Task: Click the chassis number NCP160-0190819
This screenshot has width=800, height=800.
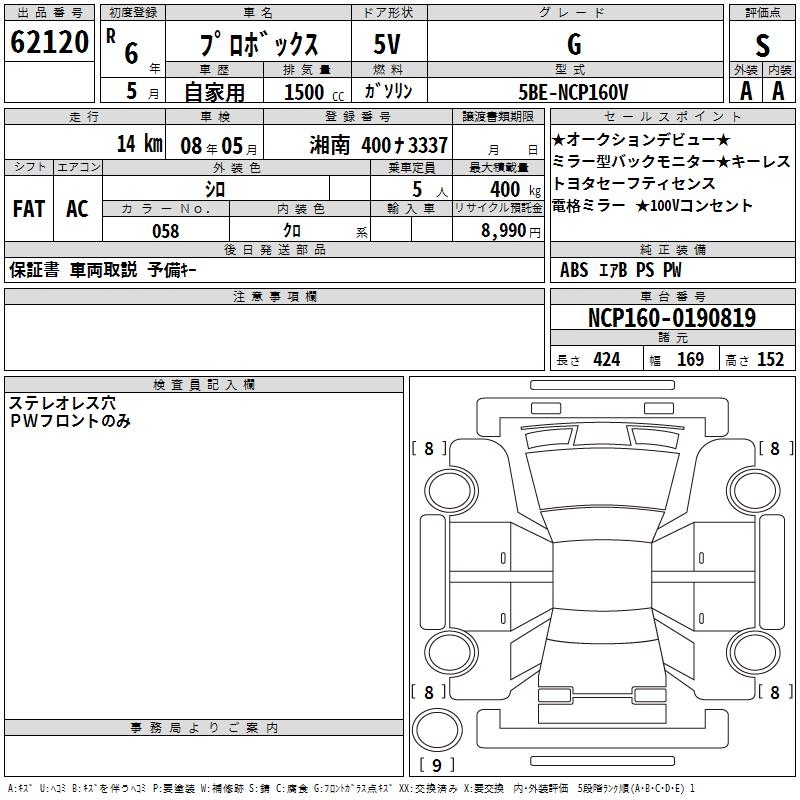Action: point(672,319)
